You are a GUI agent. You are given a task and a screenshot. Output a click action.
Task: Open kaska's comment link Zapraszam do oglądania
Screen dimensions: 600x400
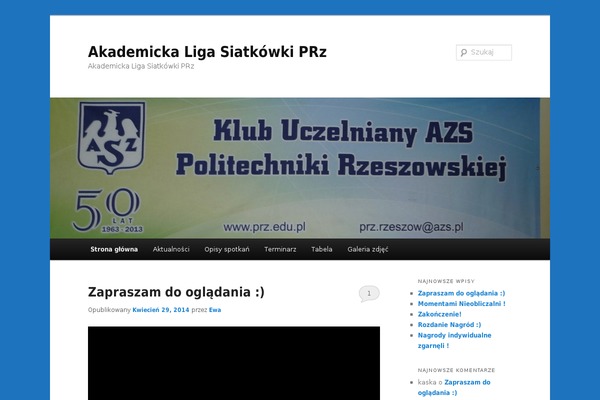click(x=454, y=387)
